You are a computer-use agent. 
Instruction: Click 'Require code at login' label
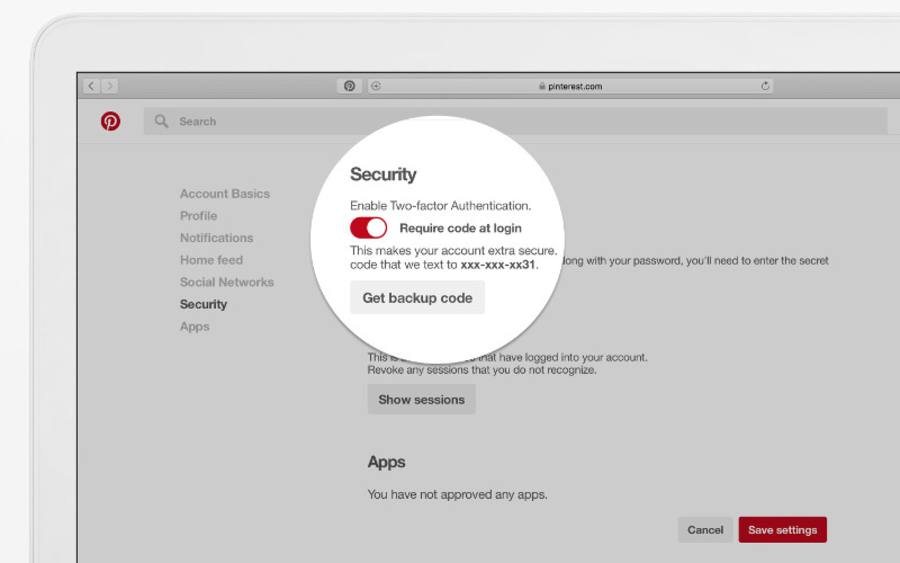point(460,228)
